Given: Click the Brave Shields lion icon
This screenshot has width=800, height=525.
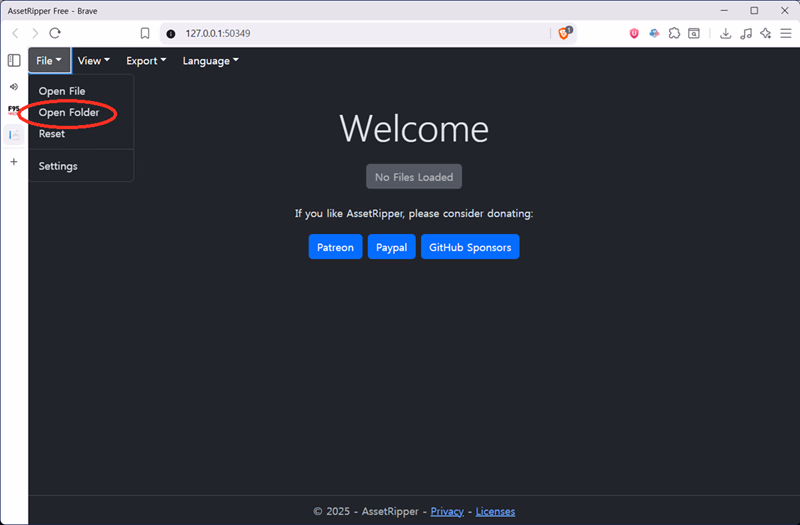Looking at the screenshot, I should [564, 33].
